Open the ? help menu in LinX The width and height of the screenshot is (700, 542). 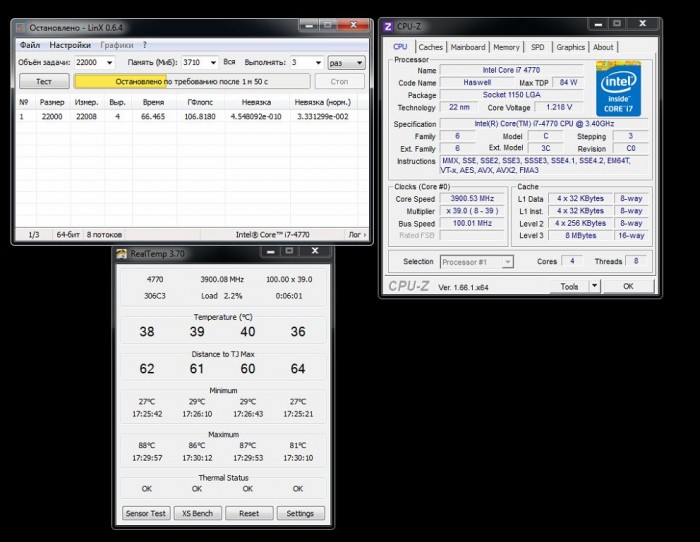pos(145,45)
